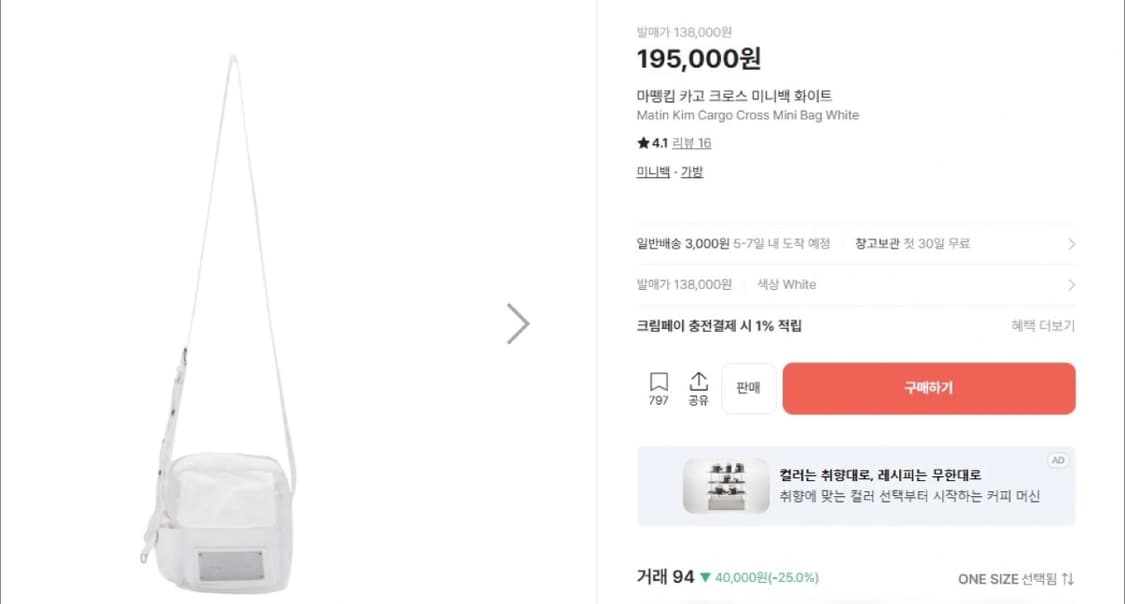
Task: Click the next arrow to view another product image
Action: pos(518,322)
